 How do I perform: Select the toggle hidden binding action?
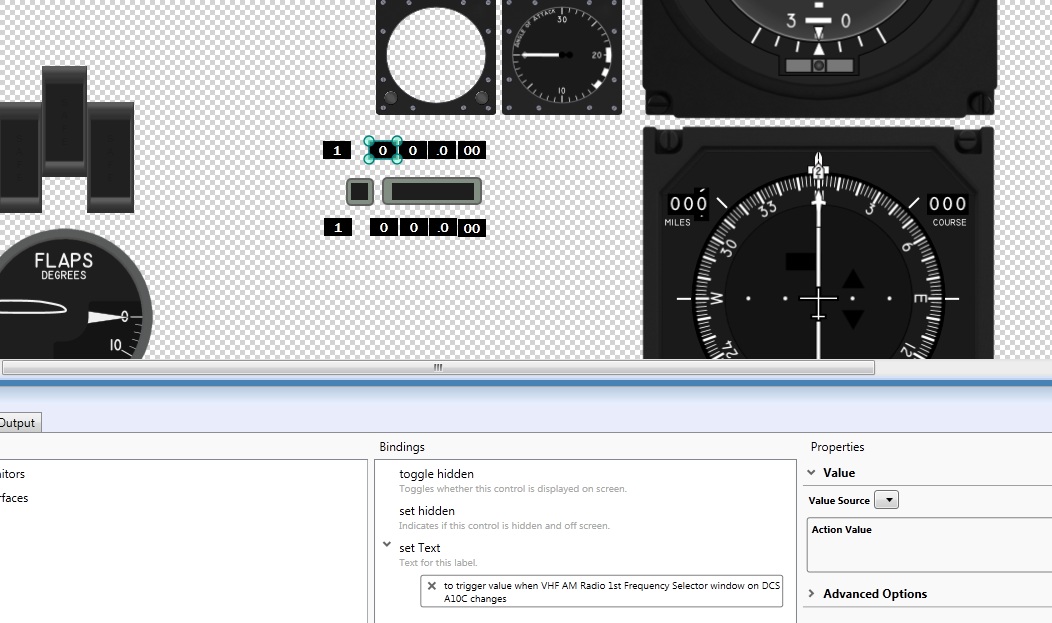(436, 473)
